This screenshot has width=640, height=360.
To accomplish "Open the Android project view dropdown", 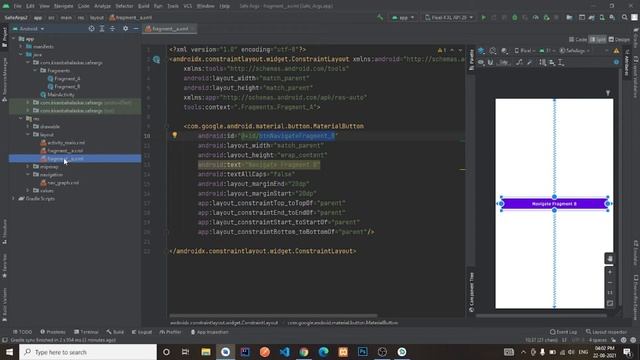I will point(29,29).
